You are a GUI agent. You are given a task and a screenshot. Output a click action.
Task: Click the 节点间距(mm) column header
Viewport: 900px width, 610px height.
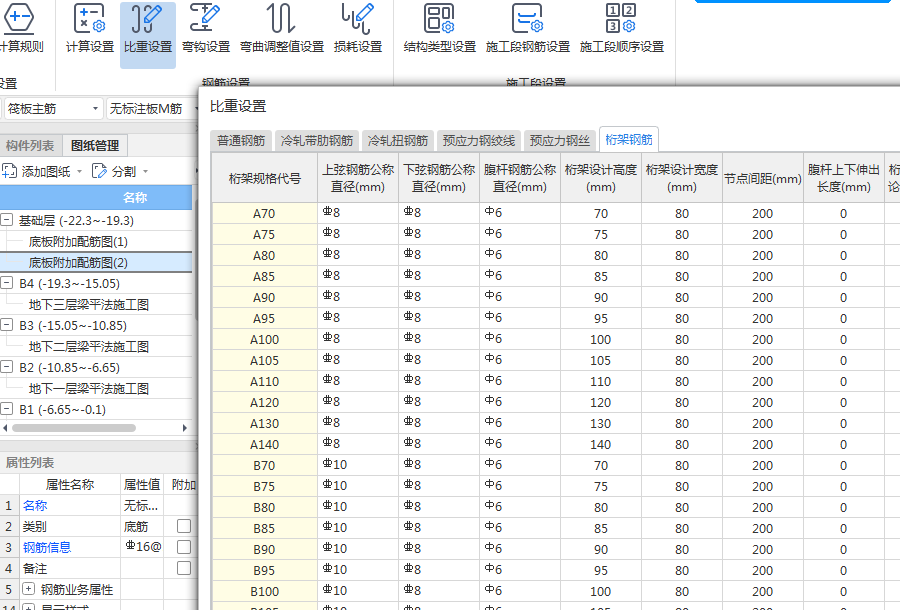coord(762,178)
